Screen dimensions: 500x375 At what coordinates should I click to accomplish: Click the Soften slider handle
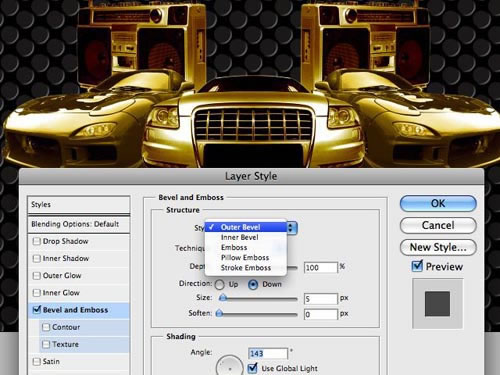click(219, 313)
